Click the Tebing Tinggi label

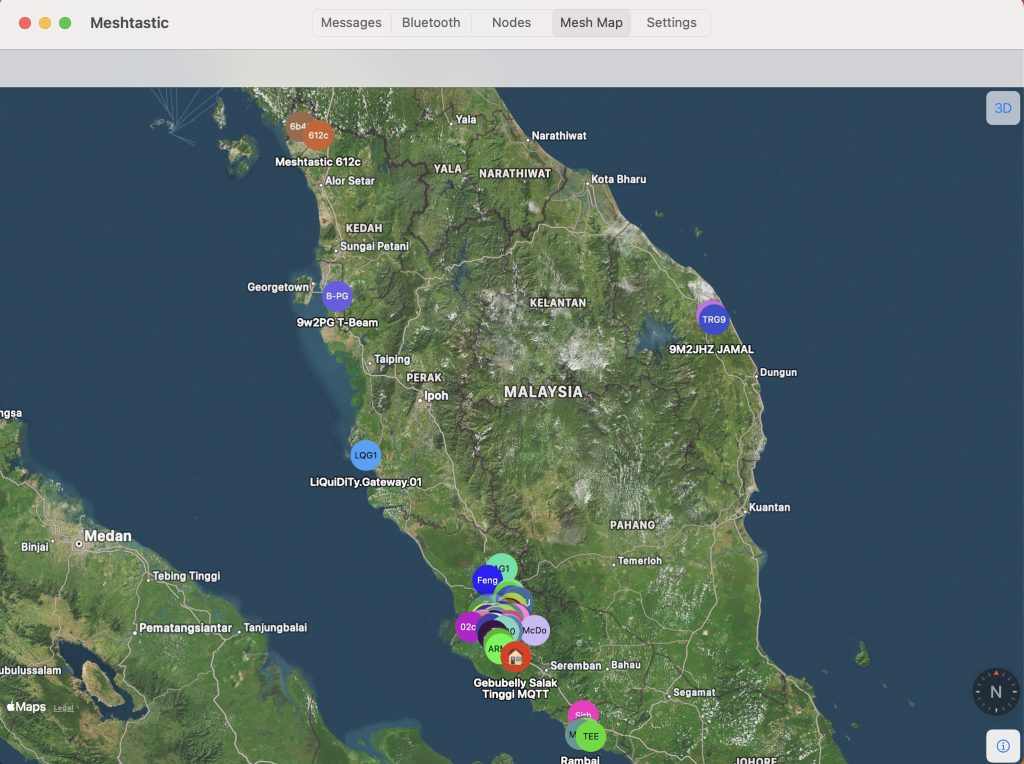(x=187, y=576)
